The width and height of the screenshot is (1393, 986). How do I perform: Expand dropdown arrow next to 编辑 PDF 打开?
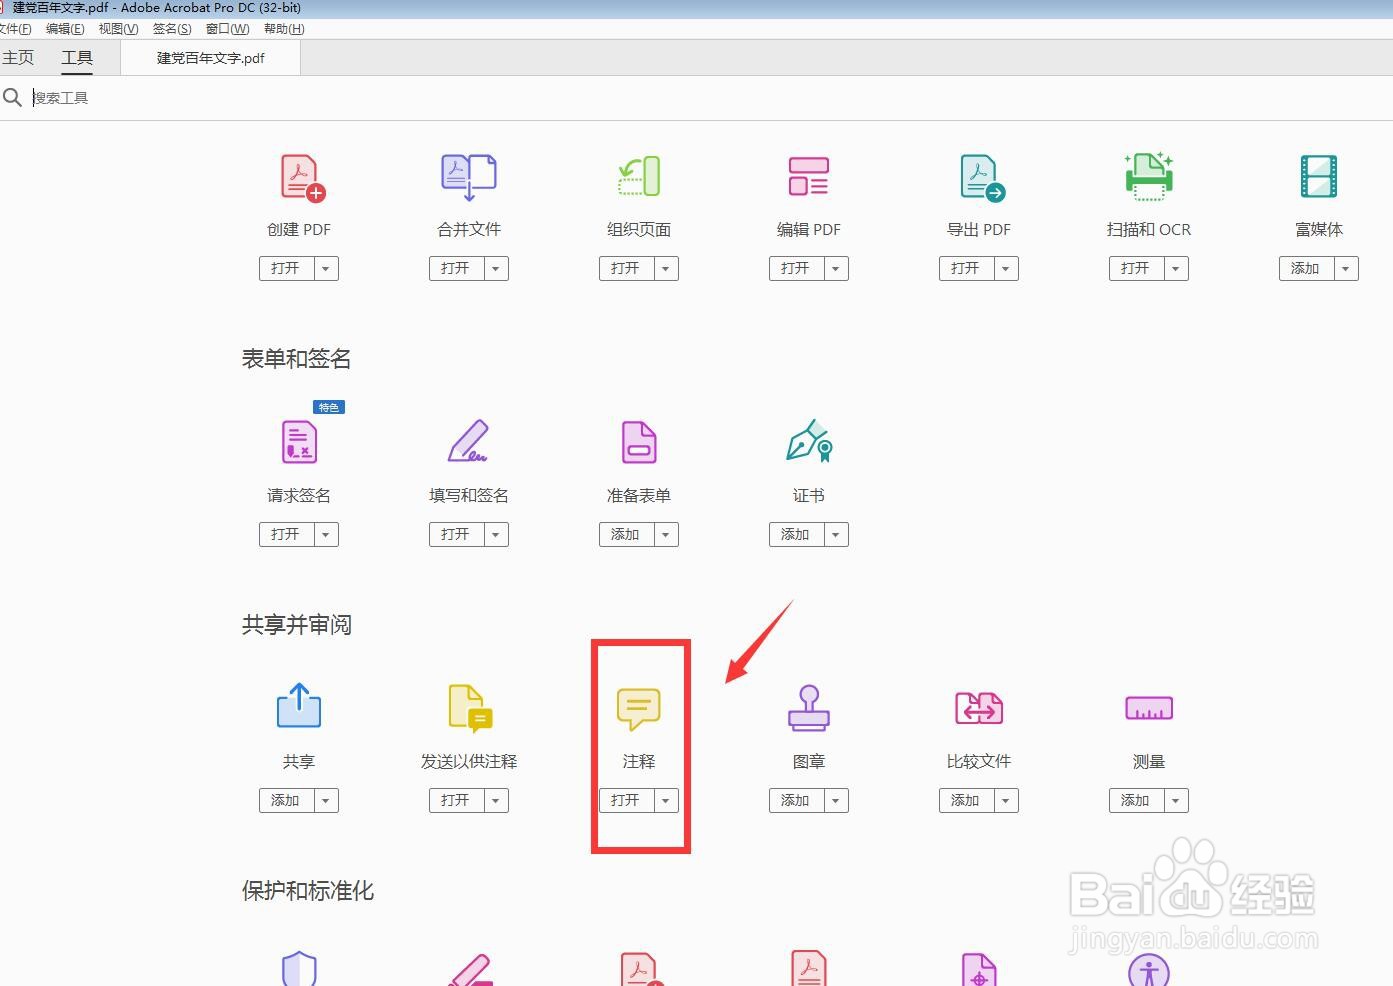click(x=836, y=269)
